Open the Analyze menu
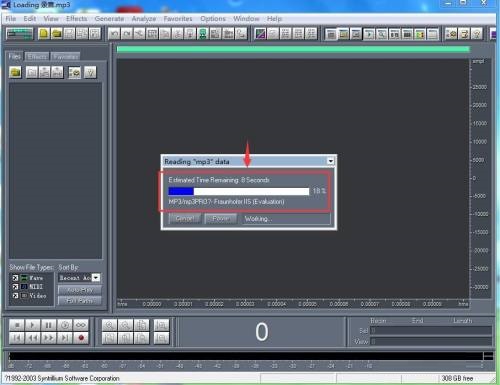Image resolution: width=500 pixels, height=385 pixels. 144,19
